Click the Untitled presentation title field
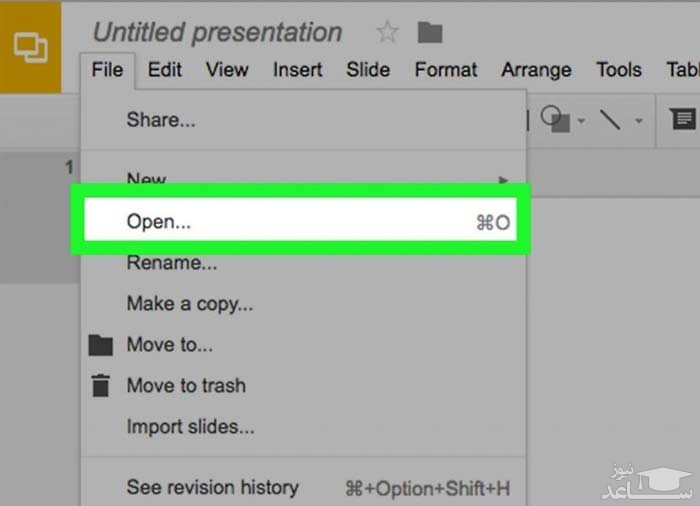This screenshot has width=700, height=506. click(217, 32)
